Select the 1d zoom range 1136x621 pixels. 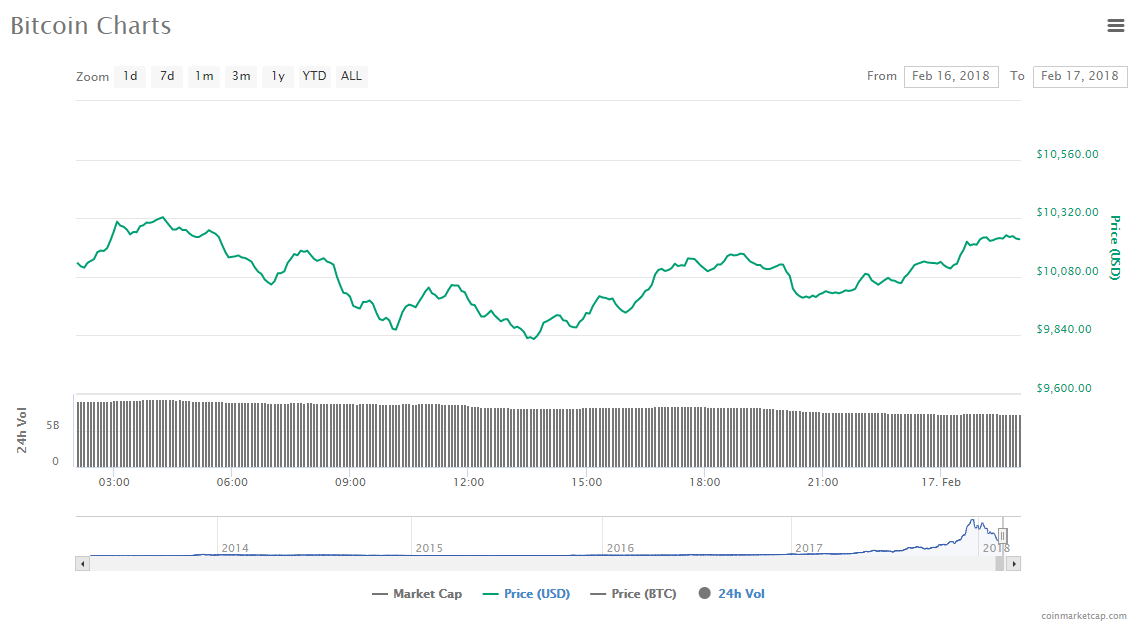pos(129,76)
